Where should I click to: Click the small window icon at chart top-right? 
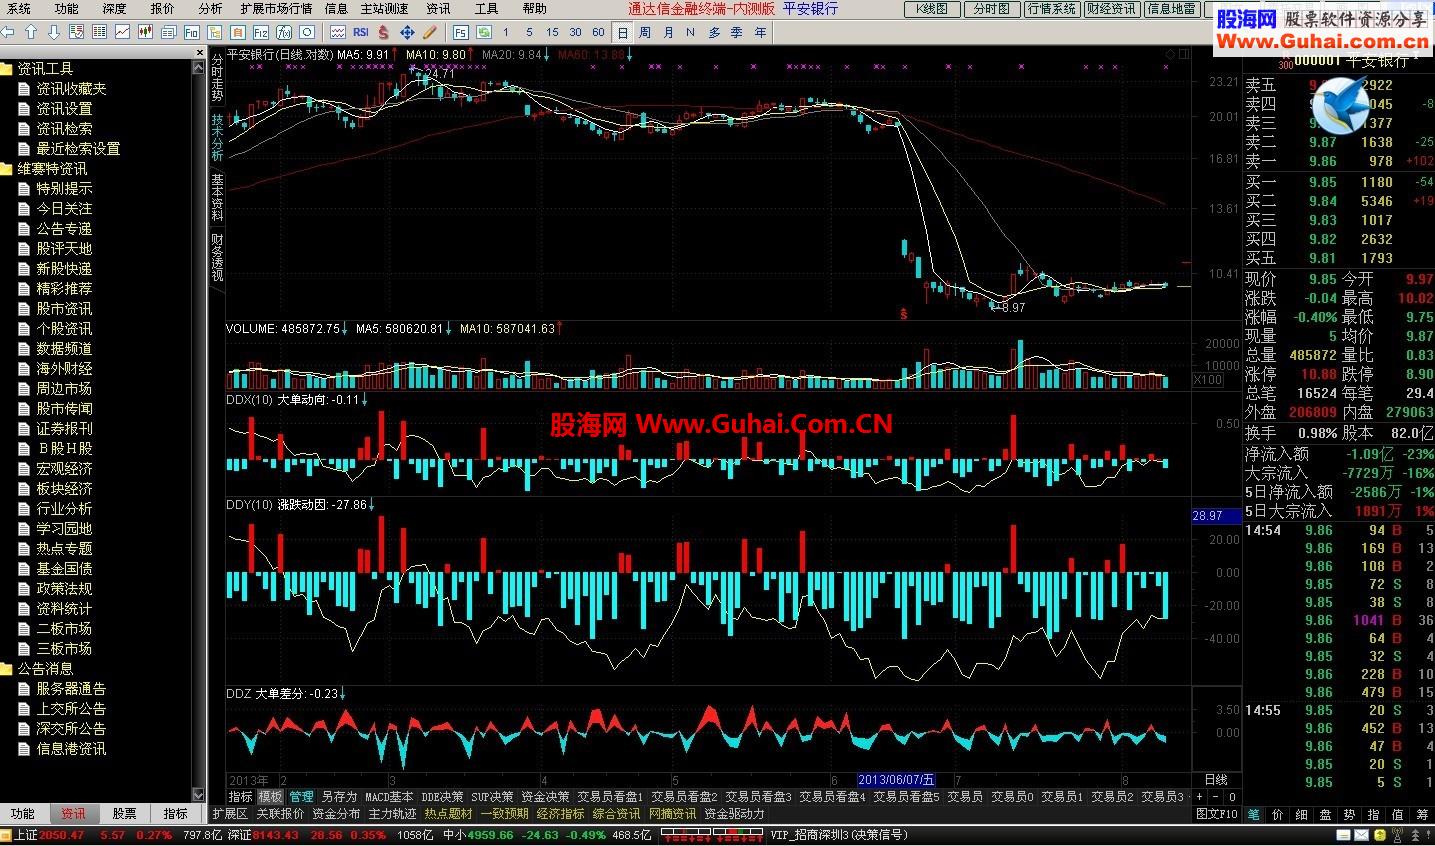tap(1184, 54)
